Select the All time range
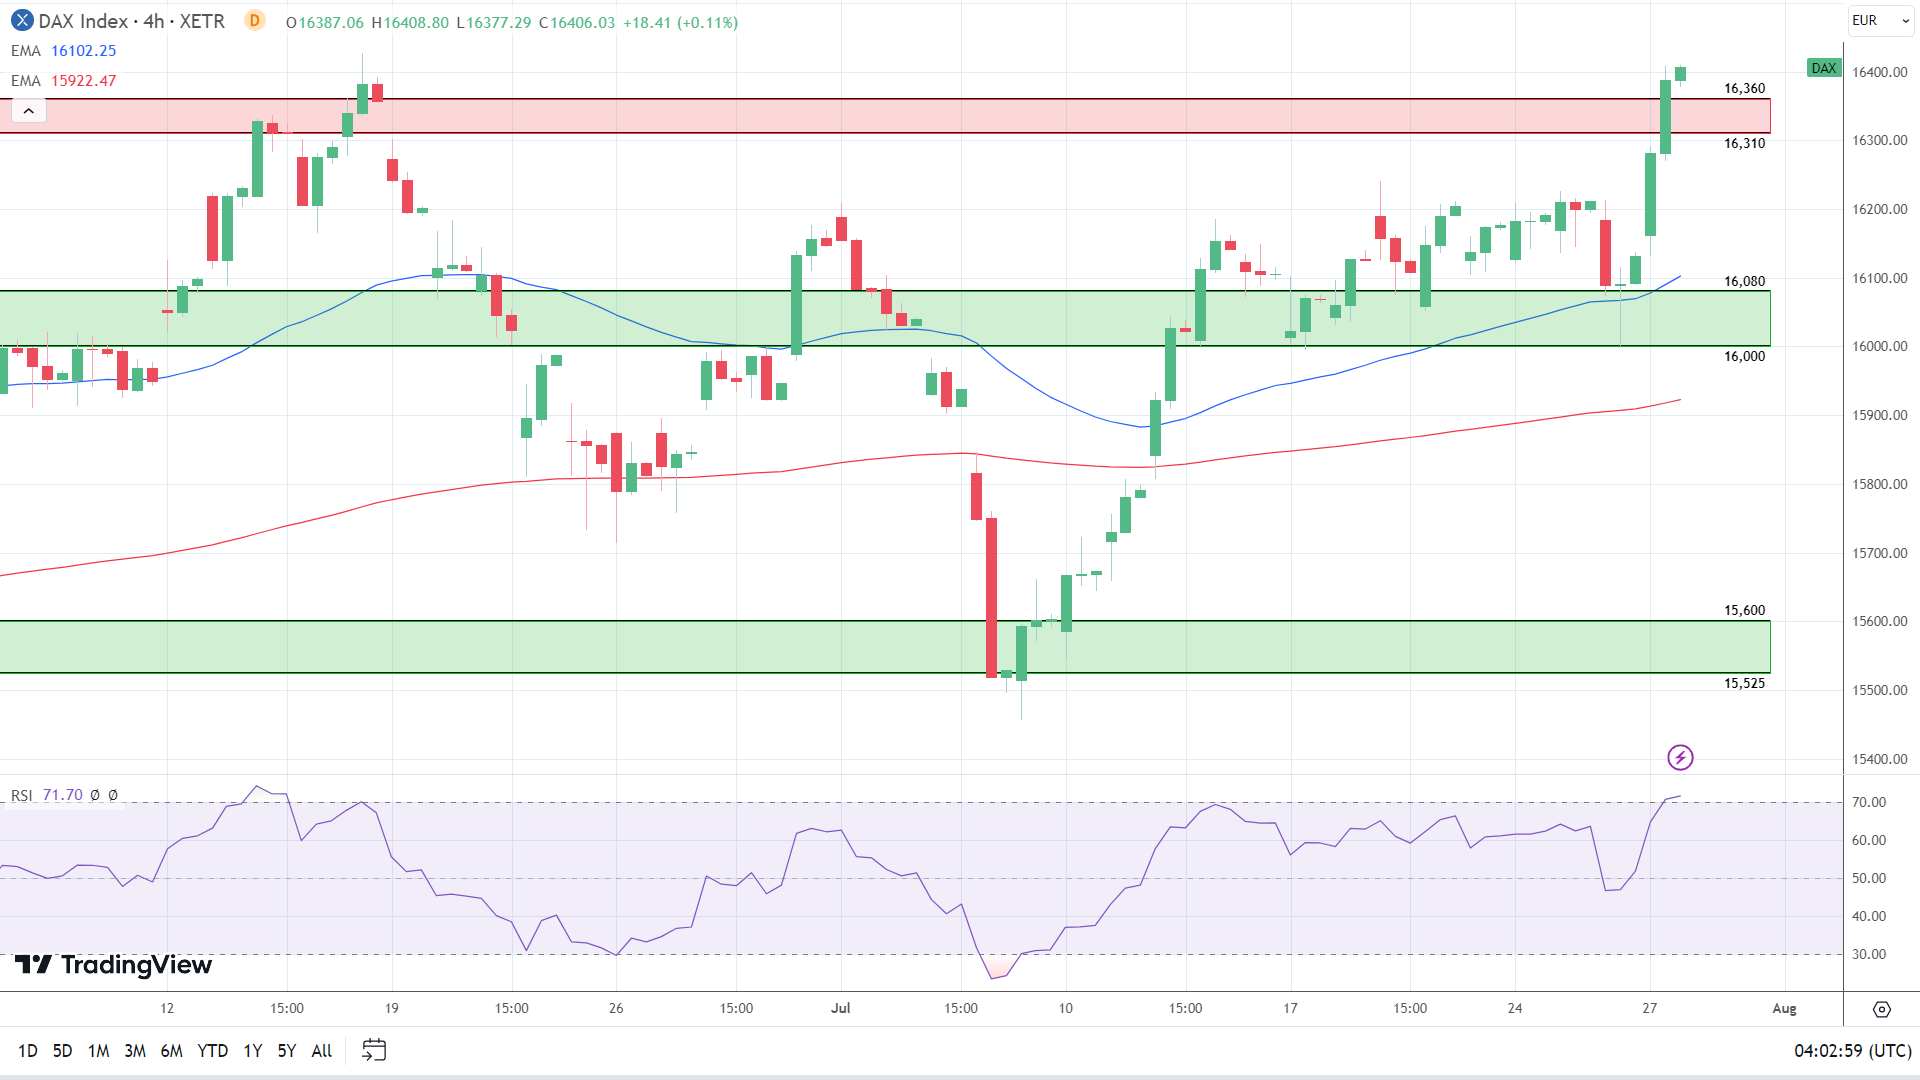 click(x=322, y=1050)
